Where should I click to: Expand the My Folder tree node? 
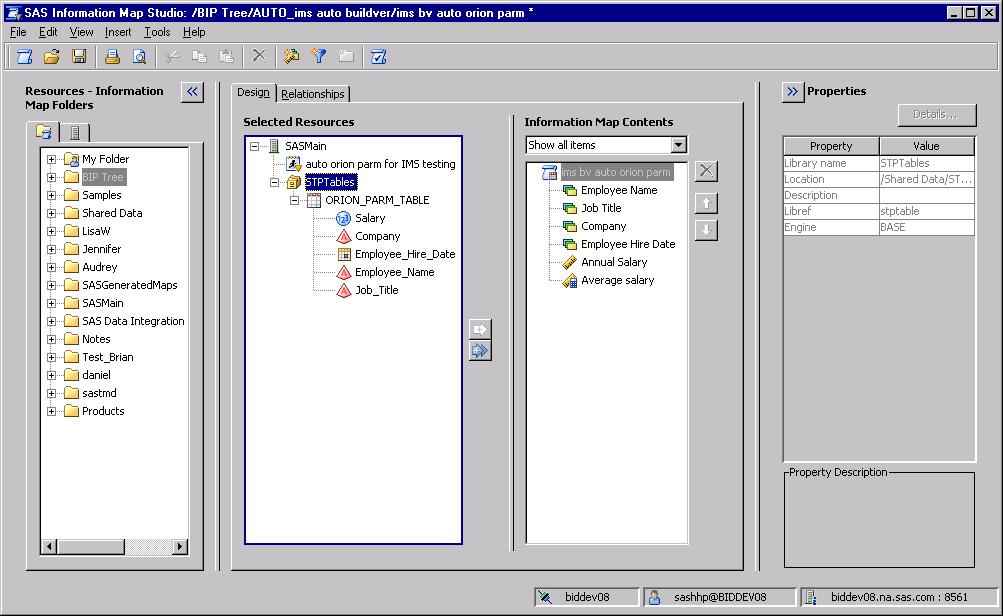(x=51, y=159)
